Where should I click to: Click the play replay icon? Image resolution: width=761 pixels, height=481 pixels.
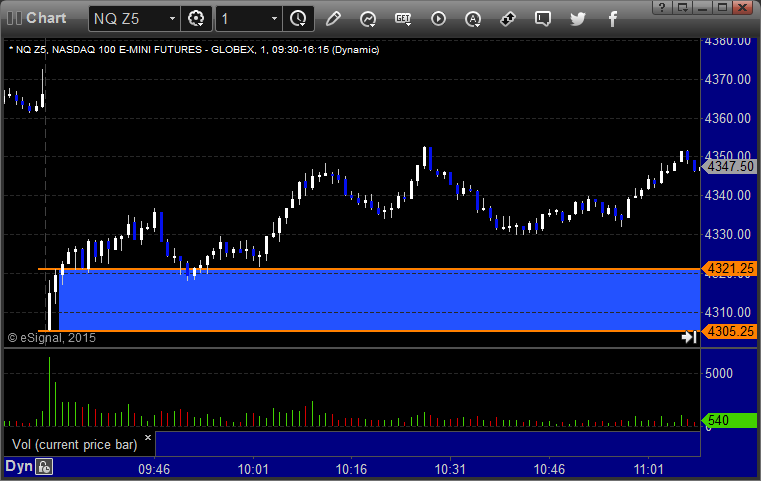pyautogui.click(x=438, y=19)
